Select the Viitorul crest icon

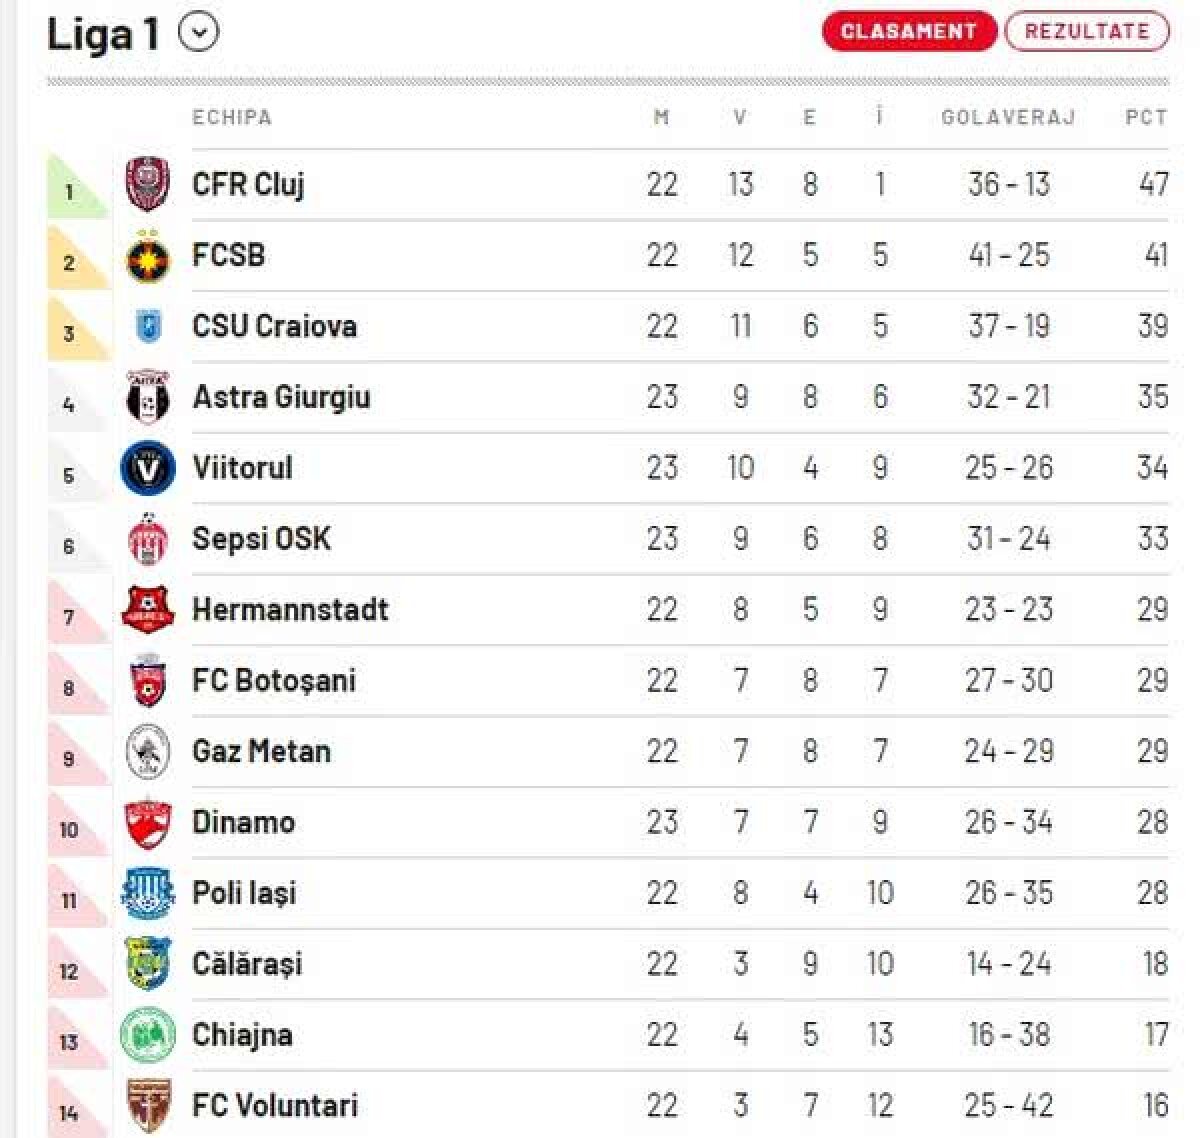pos(148,467)
